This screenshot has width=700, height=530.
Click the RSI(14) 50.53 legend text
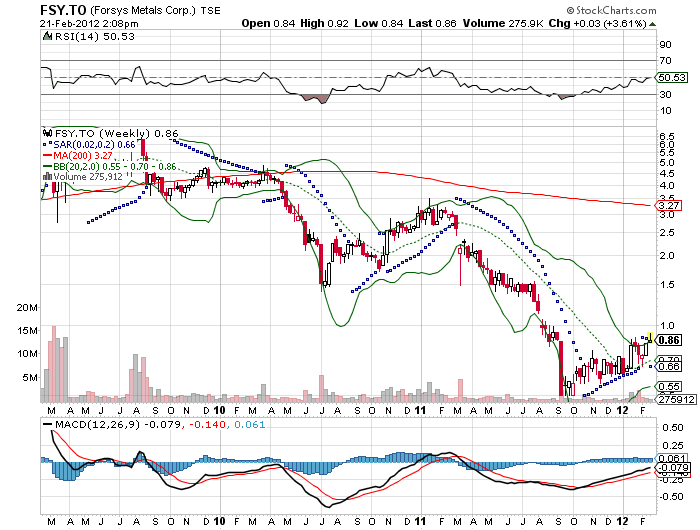click(x=95, y=36)
